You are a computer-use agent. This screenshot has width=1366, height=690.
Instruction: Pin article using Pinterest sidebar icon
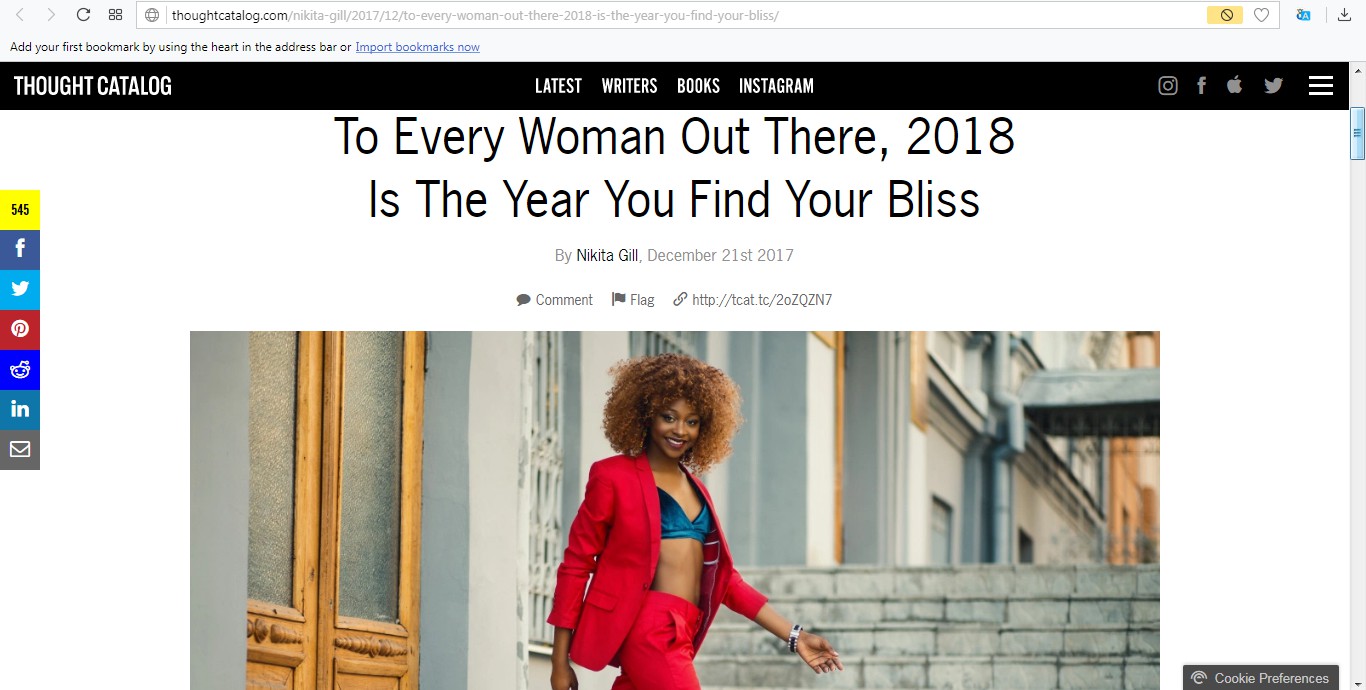[x=20, y=330]
